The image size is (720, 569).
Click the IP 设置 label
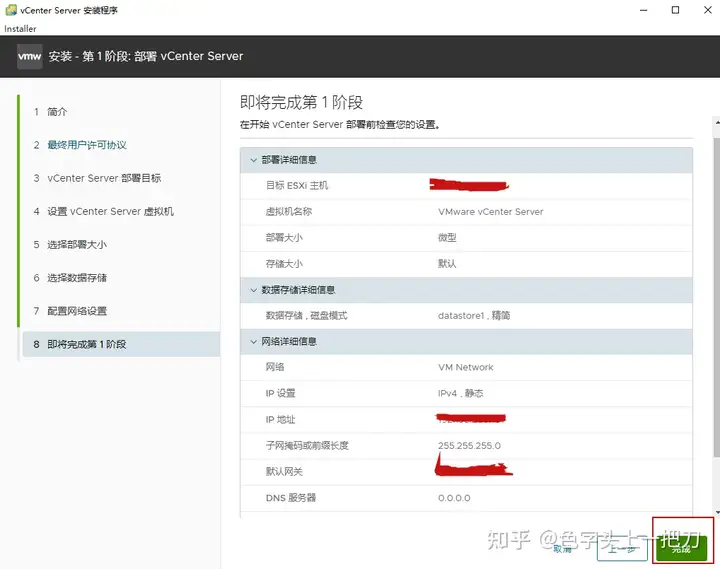pyautogui.click(x=281, y=394)
